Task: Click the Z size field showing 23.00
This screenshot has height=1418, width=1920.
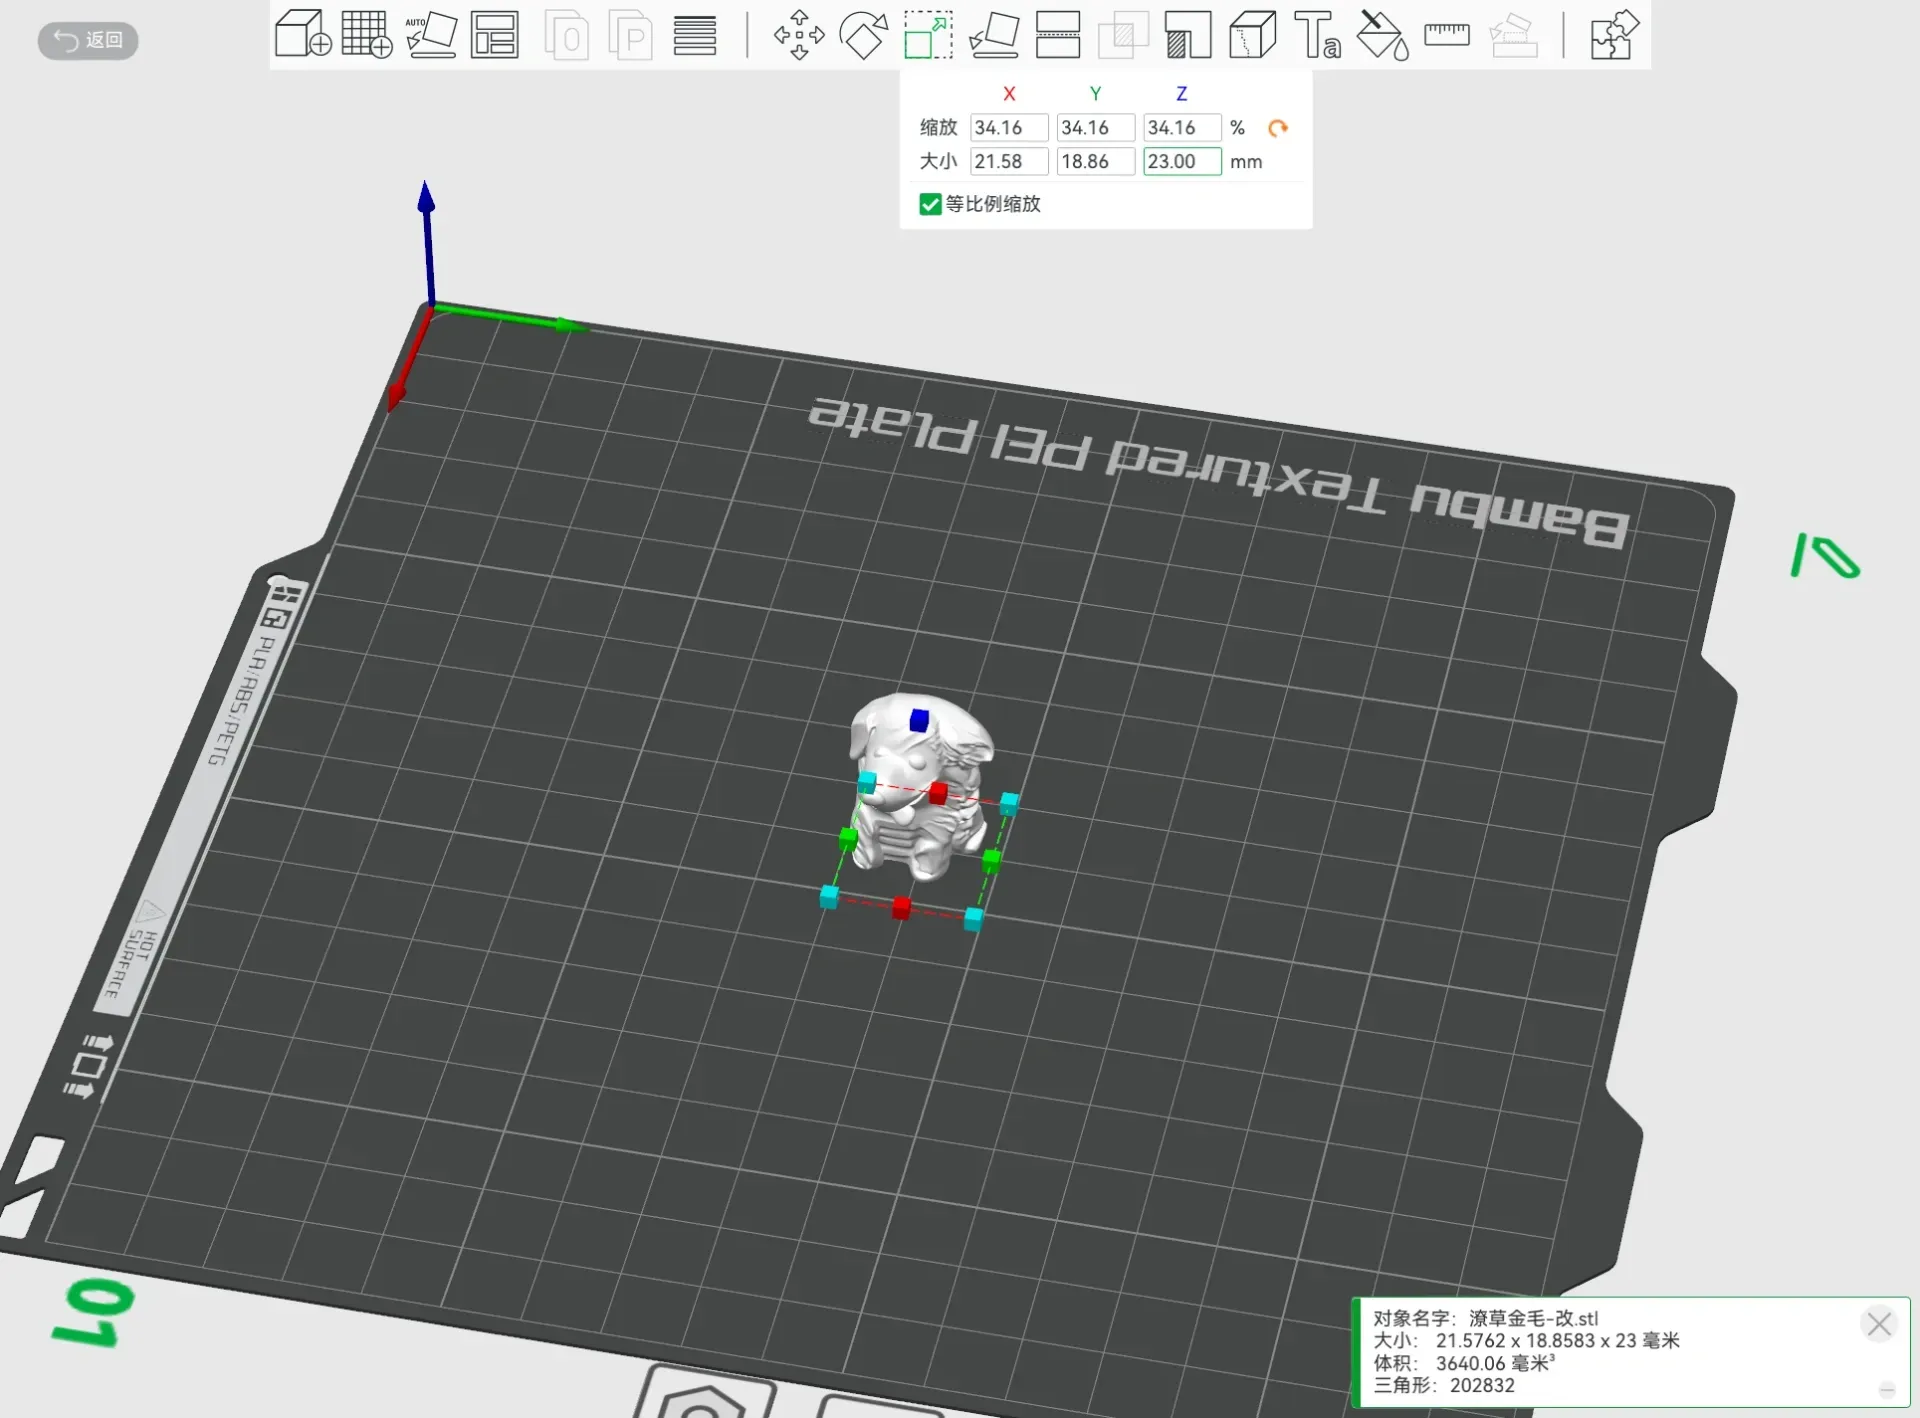Action: pos(1181,161)
